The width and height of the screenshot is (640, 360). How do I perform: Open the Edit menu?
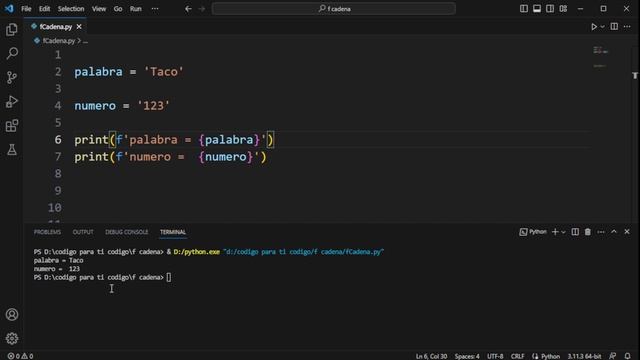coord(44,9)
